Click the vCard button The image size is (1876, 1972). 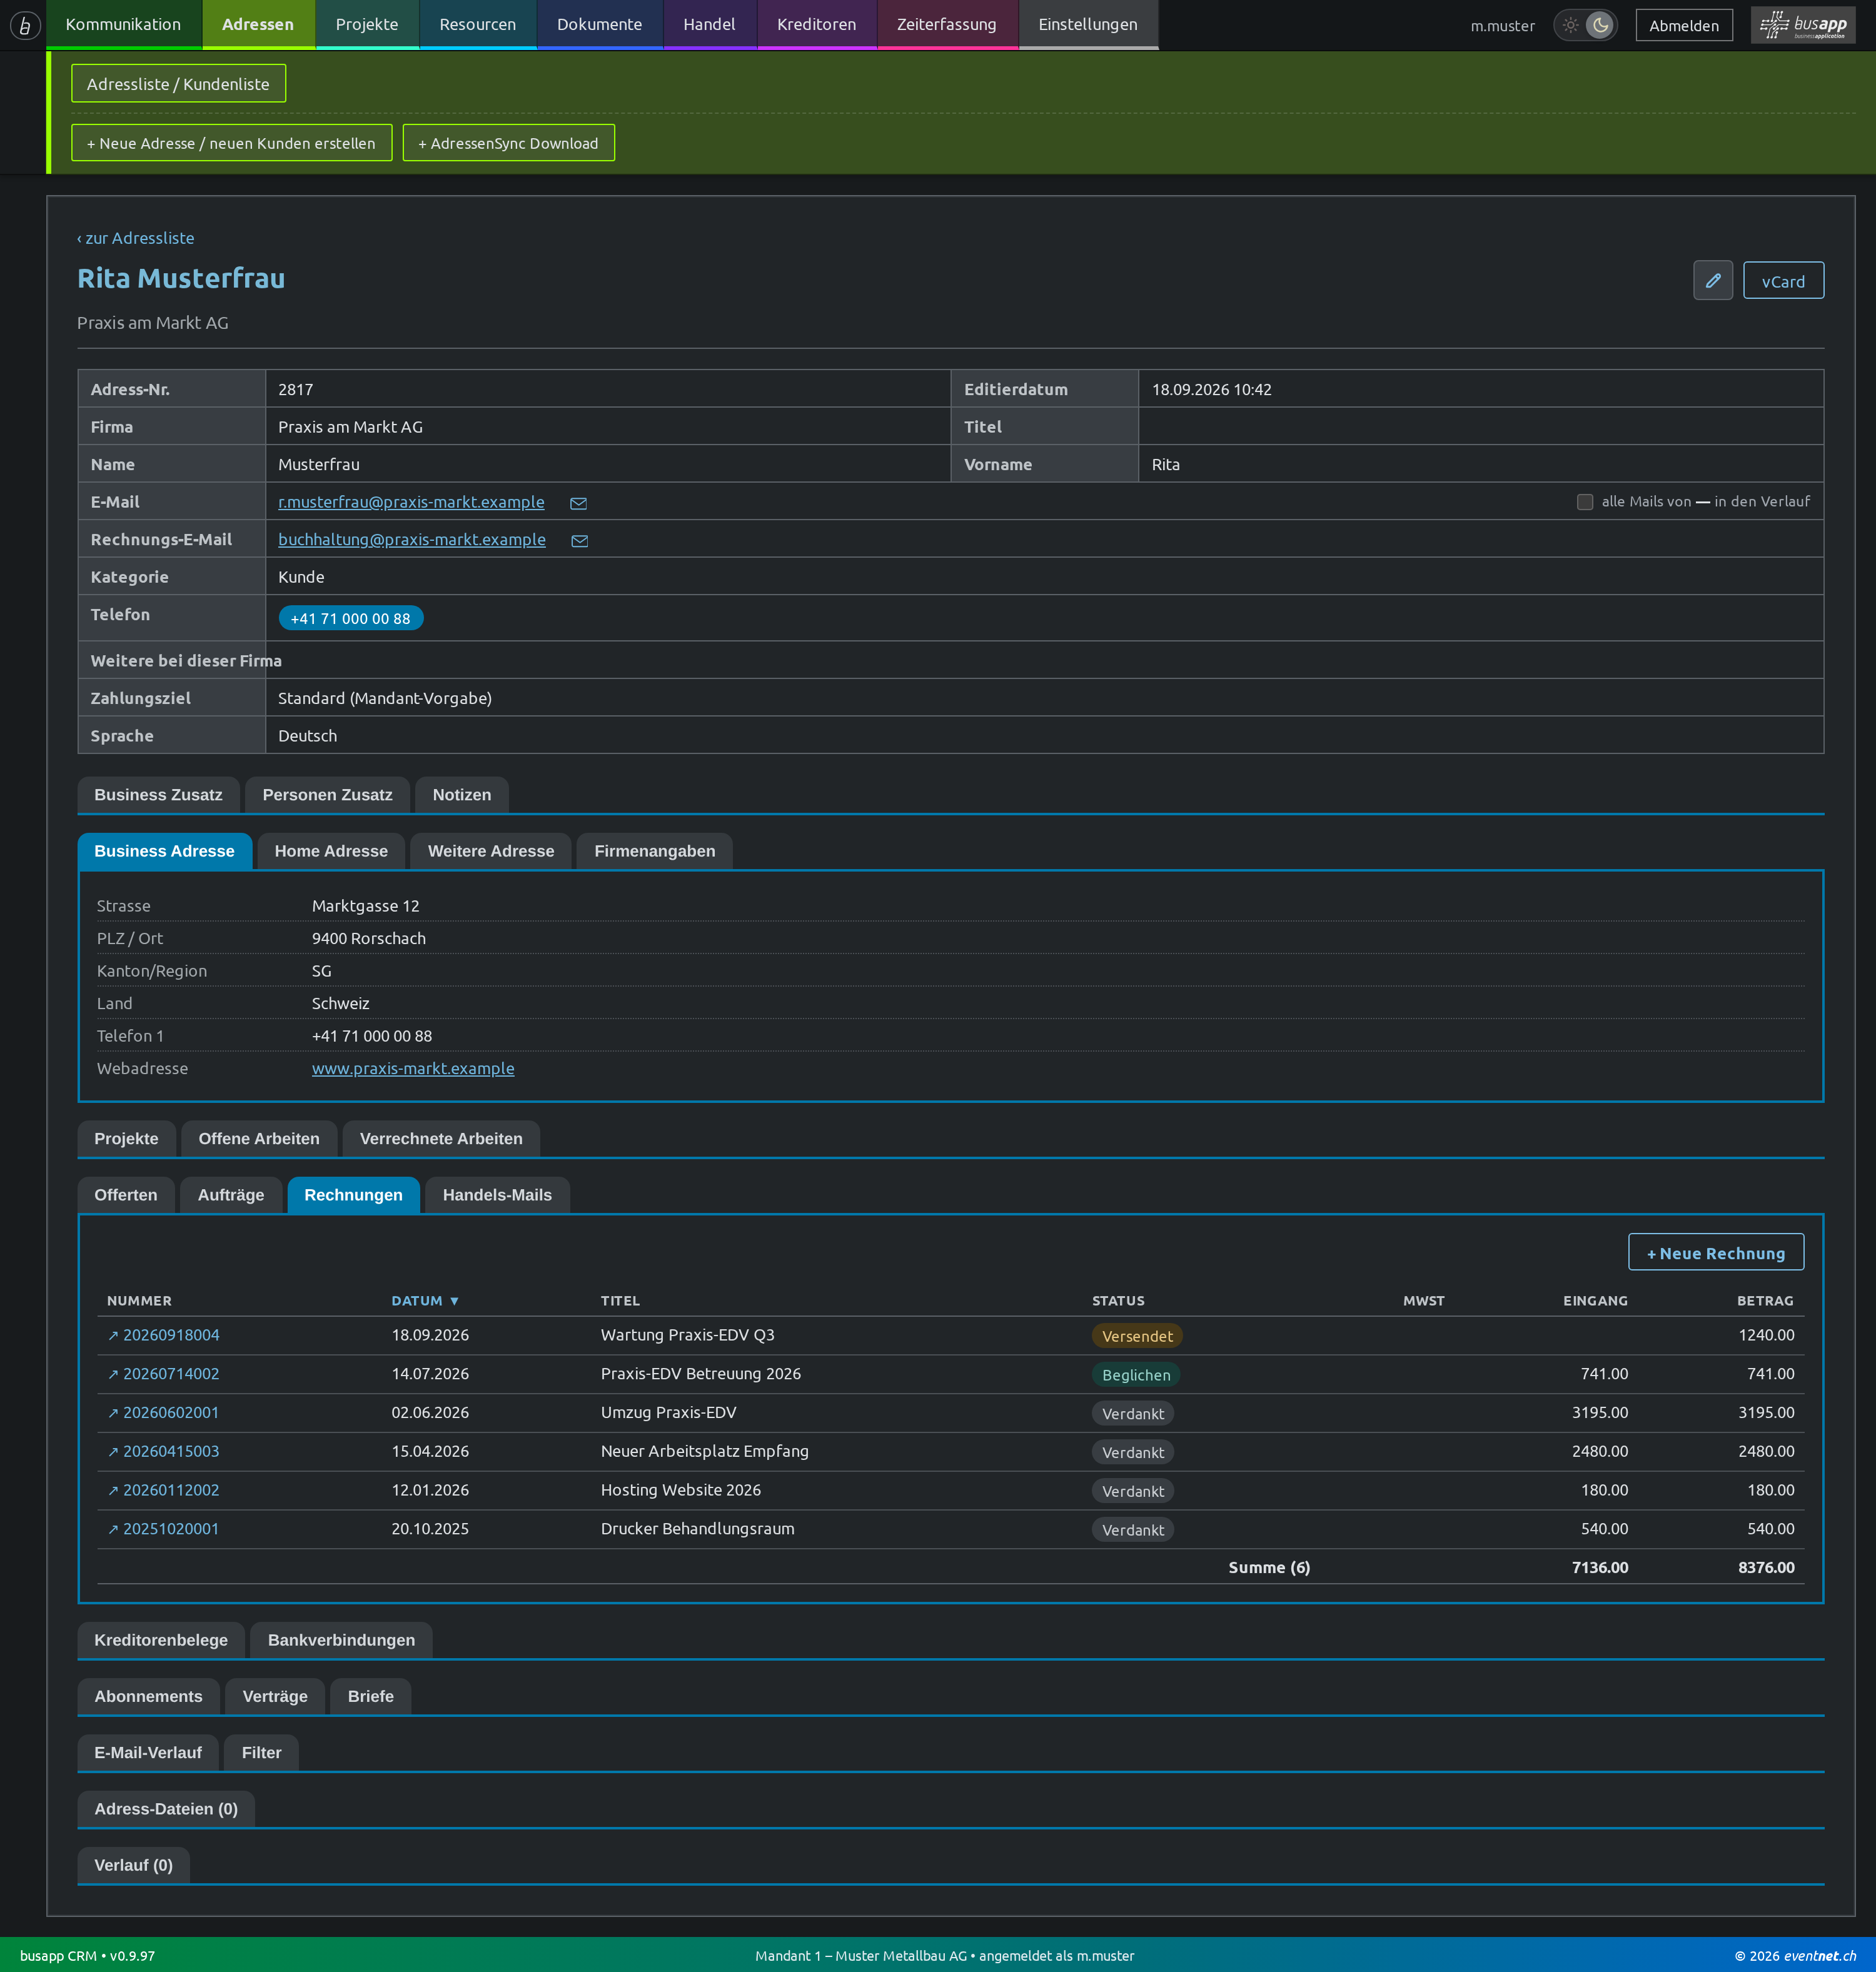tap(1783, 281)
